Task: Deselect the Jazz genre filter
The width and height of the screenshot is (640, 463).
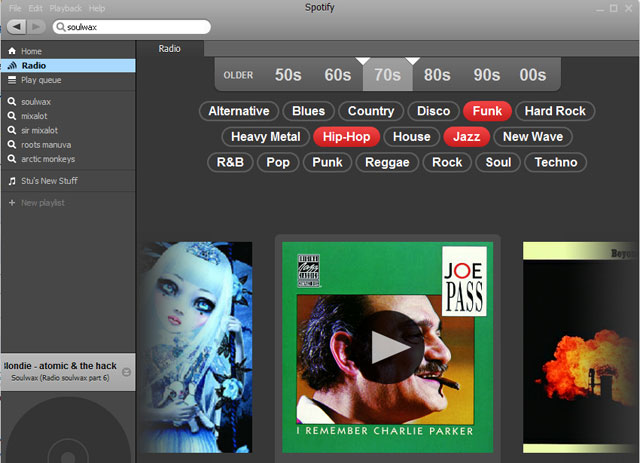Action: point(466,137)
